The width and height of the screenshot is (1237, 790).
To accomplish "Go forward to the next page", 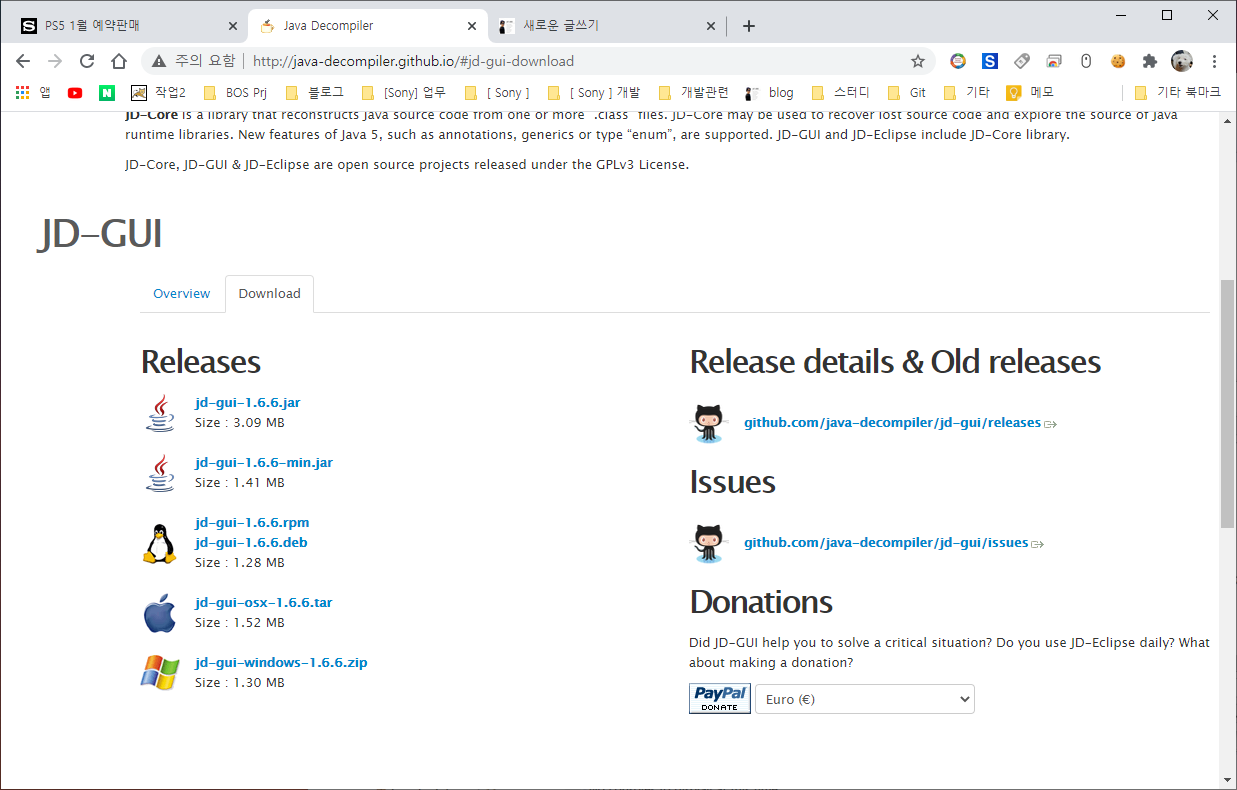I will click(55, 61).
